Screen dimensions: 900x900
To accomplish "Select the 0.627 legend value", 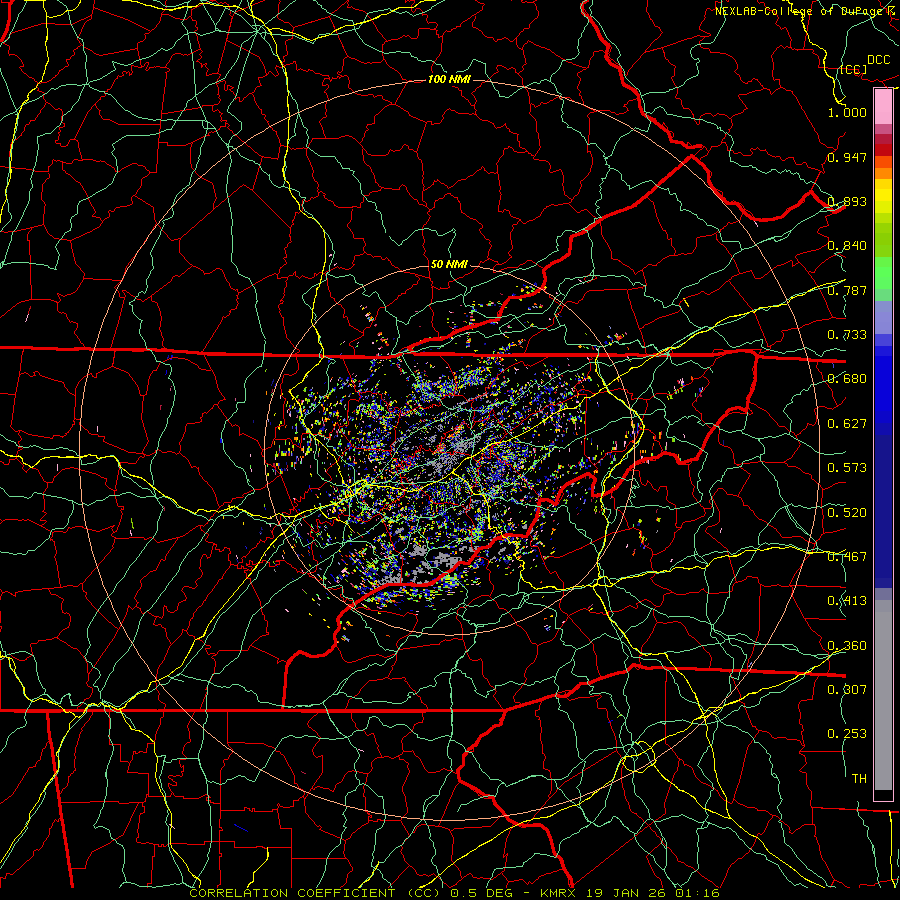I will click(x=847, y=424).
